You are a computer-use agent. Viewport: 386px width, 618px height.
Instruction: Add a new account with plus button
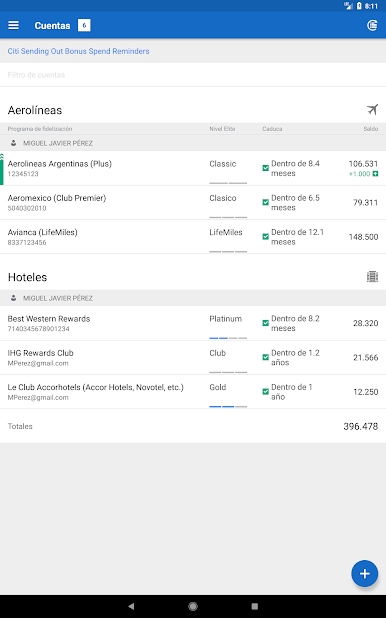point(365,573)
